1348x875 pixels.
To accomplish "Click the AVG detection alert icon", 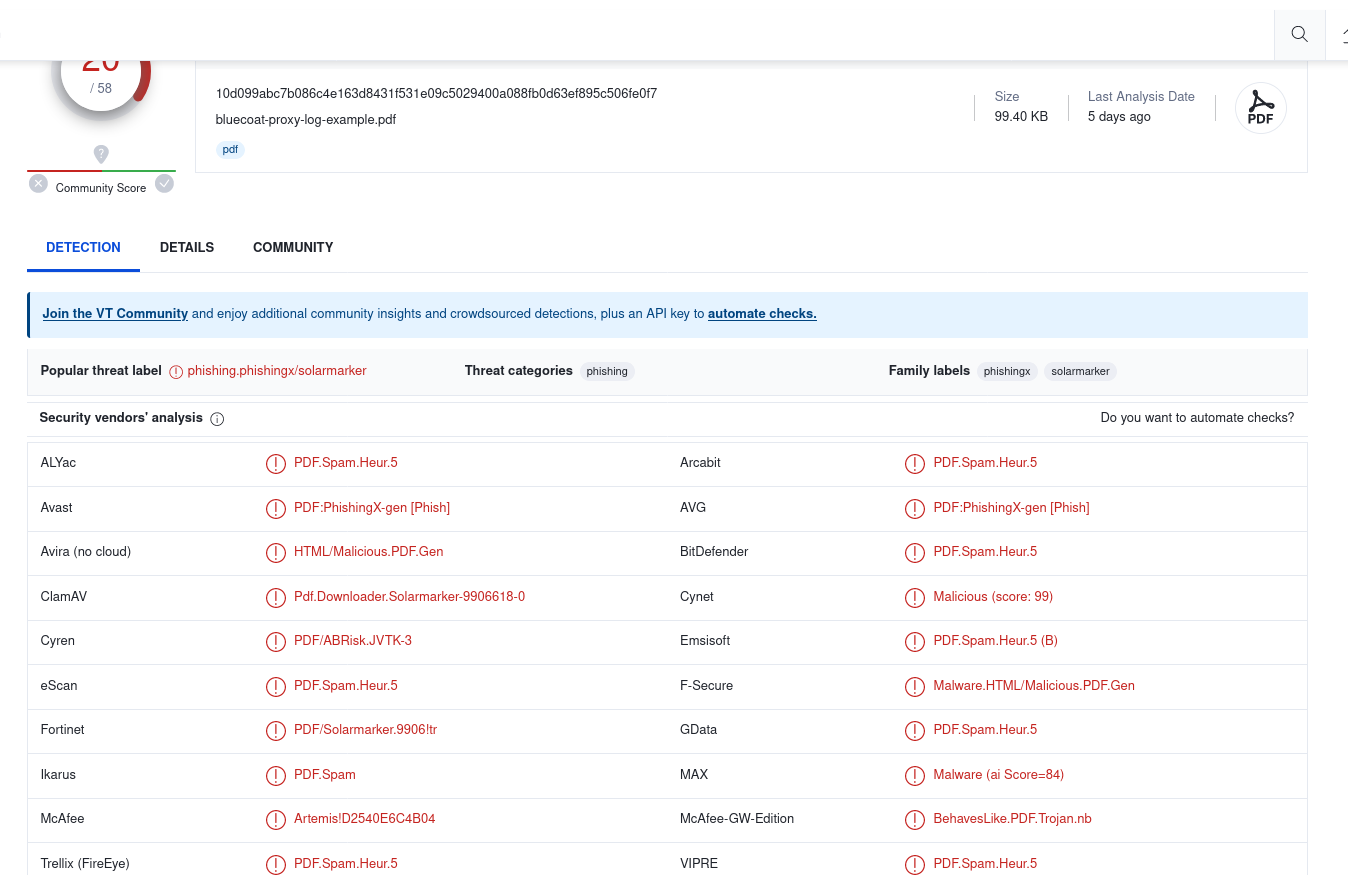I will 914,508.
